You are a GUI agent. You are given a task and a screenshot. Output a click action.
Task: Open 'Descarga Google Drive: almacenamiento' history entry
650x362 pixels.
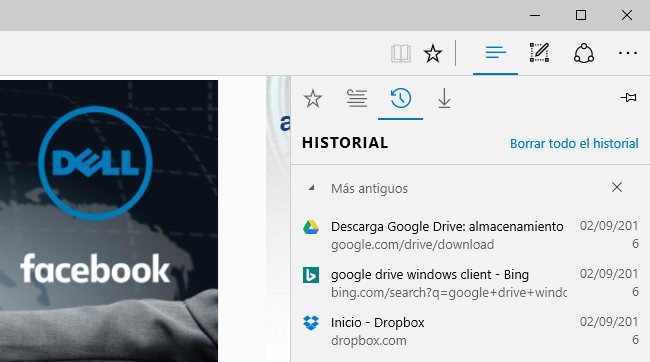tap(471, 235)
